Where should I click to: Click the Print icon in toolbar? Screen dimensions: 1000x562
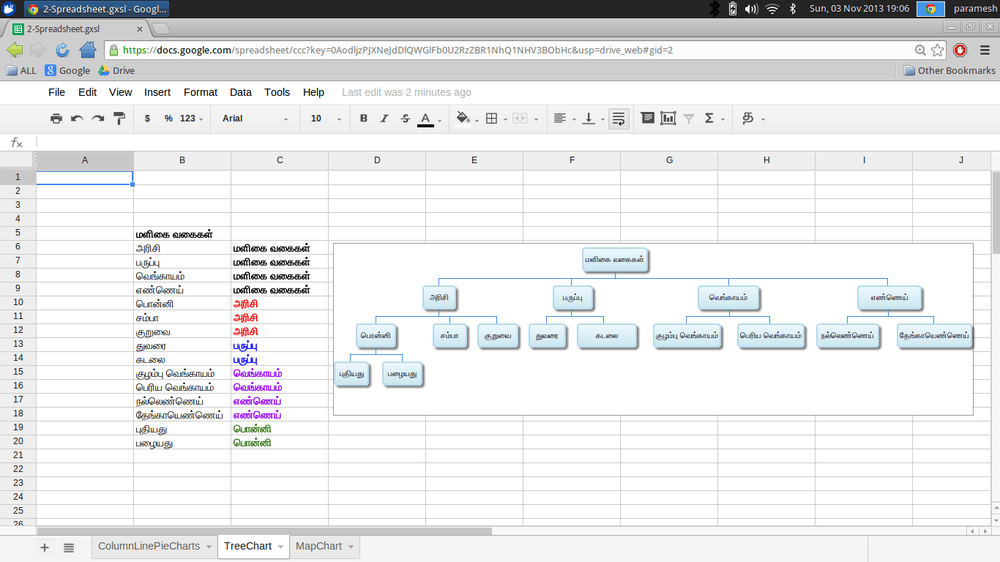(56, 118)
